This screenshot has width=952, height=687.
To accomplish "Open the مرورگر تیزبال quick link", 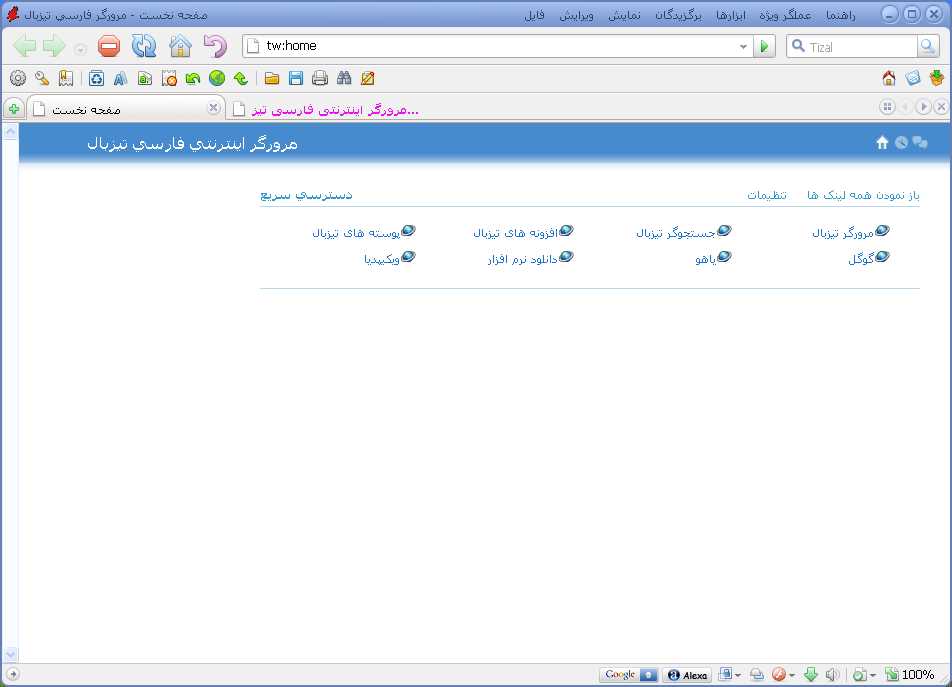I will click(851, 232).
